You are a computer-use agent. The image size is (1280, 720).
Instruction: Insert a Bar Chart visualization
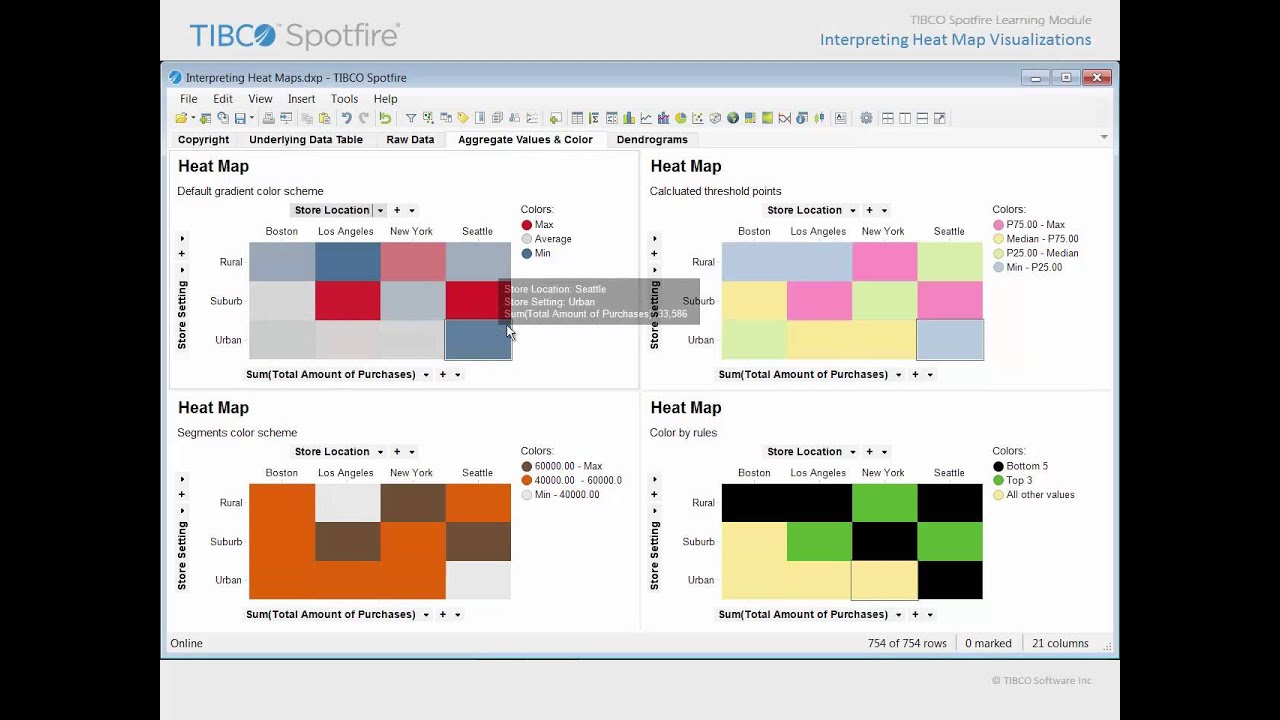coord(629,118)
